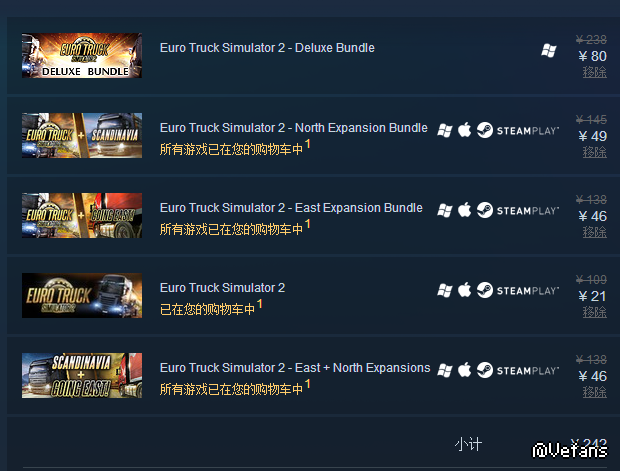The image size is (620, 471).
Task: Open North Expansion Bundle title link
Action: 293,128
